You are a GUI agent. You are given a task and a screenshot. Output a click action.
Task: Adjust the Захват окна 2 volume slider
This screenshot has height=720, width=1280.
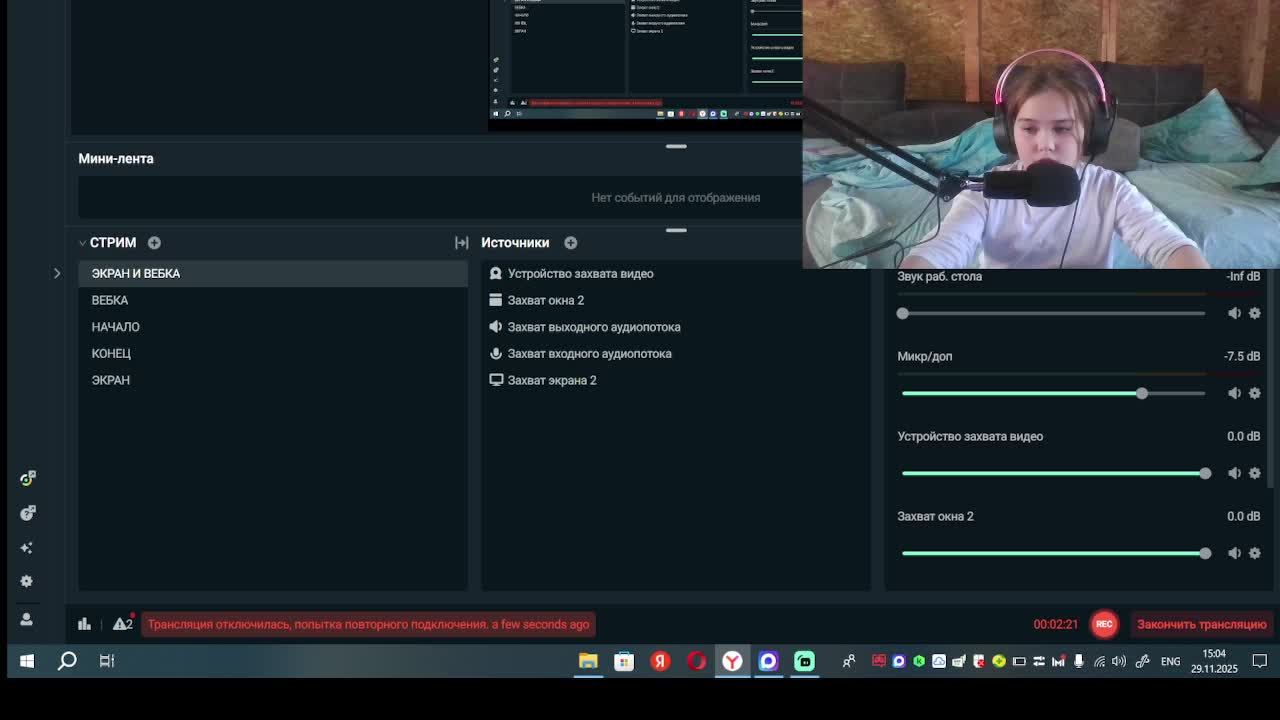coord(1053,553)
